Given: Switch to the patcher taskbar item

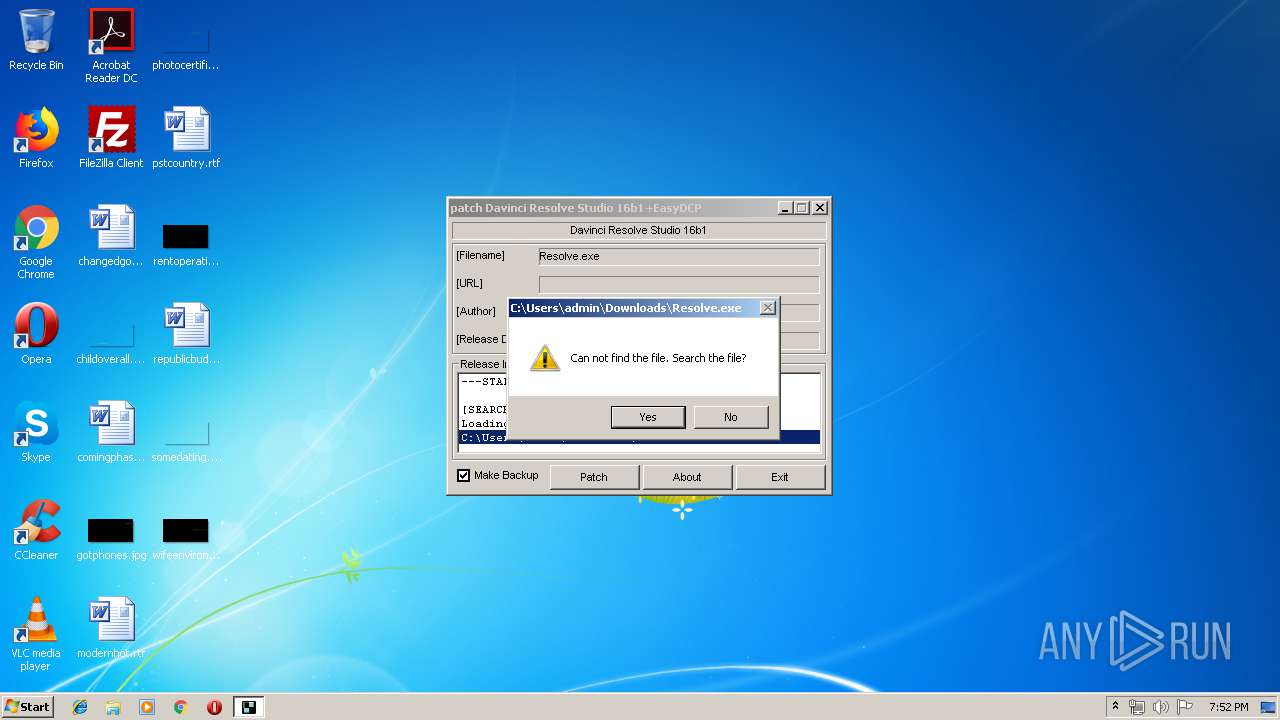Looking at the screenshot, I should pyautogui.click(x=249, y=707).
